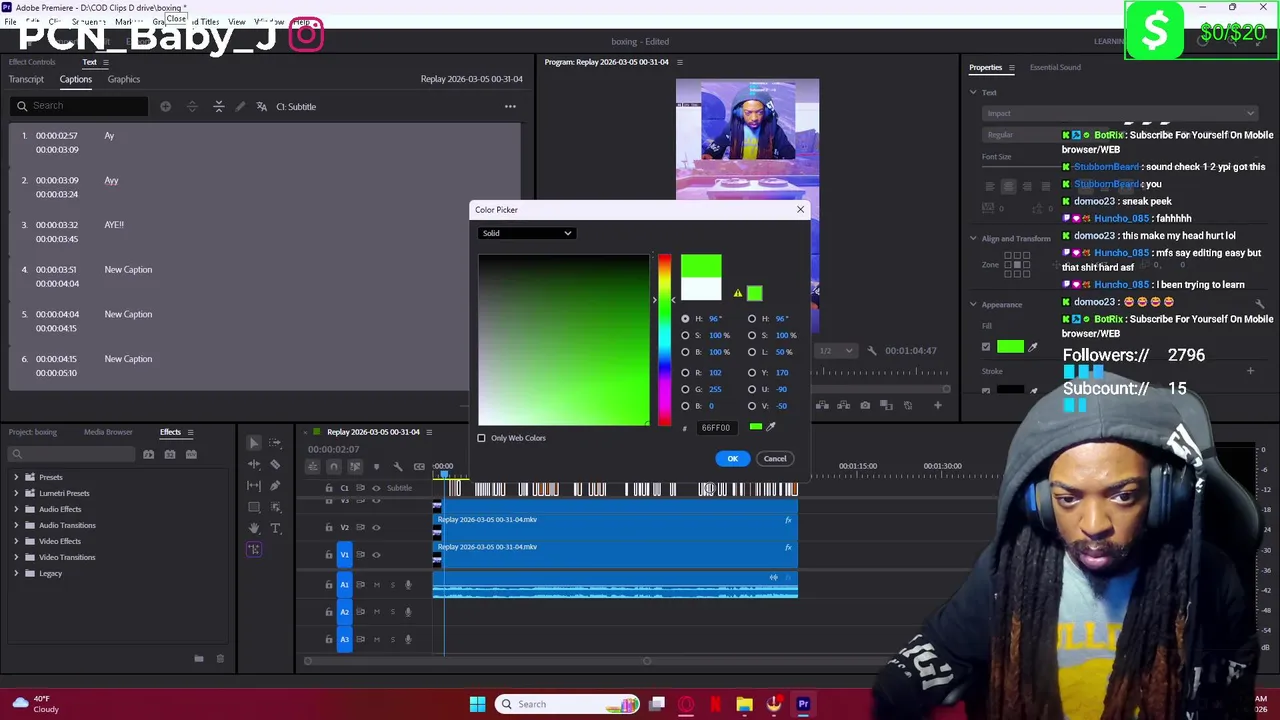
Task: Select the Ripple Edit tool
Action: pyautogui.click(x=254, y=464)
